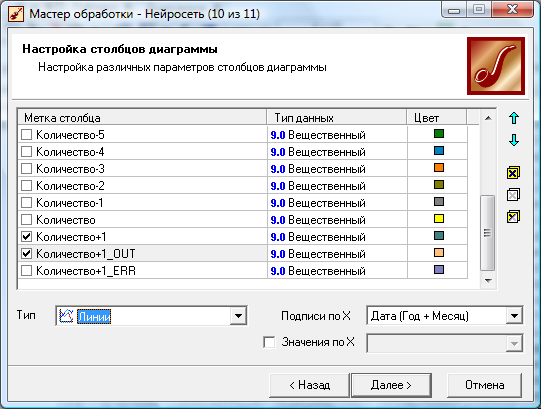Click the invert selection icon
Image resolution: width=541 pixels, height=409 pixels.
tap(513, 217)
